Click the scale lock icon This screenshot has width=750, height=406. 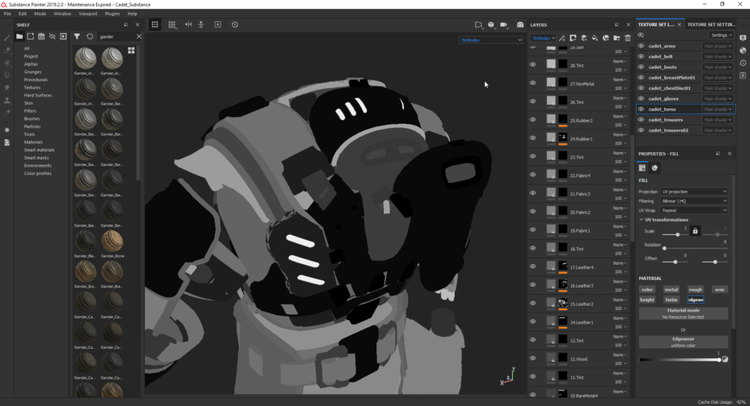pyautogui.click(x=695, y=231)
